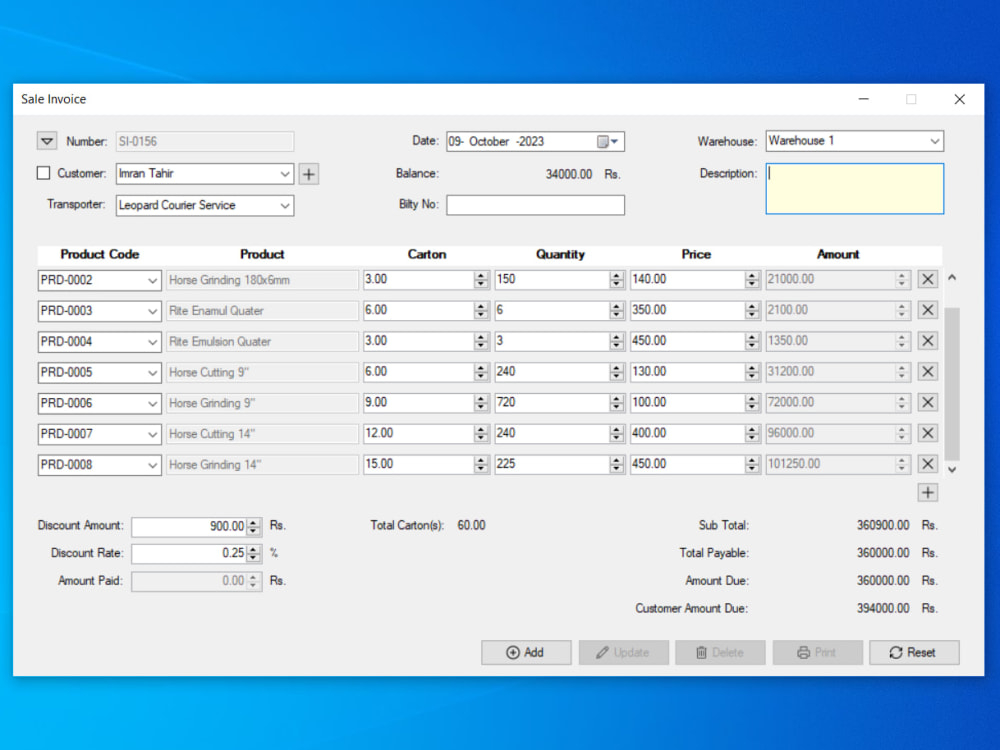Click the plus icon below the last product row

927,492
